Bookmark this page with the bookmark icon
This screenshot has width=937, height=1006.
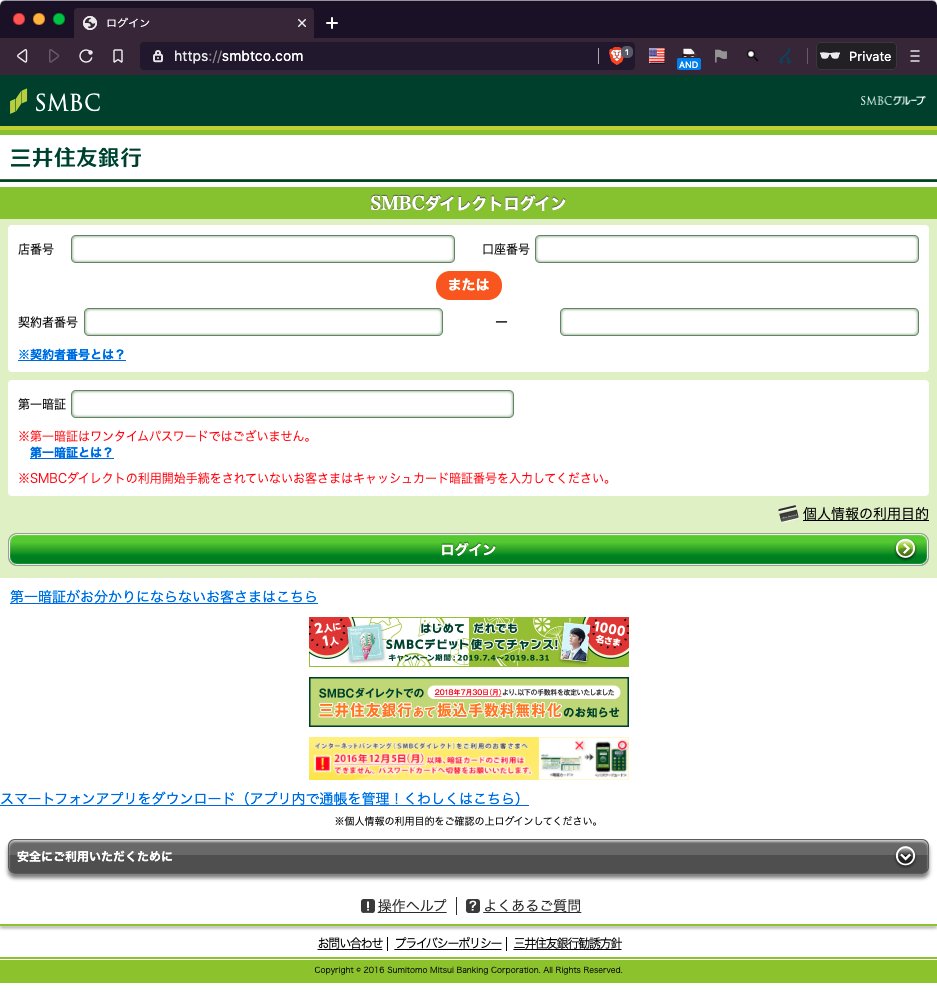click(x=118, y=56)
